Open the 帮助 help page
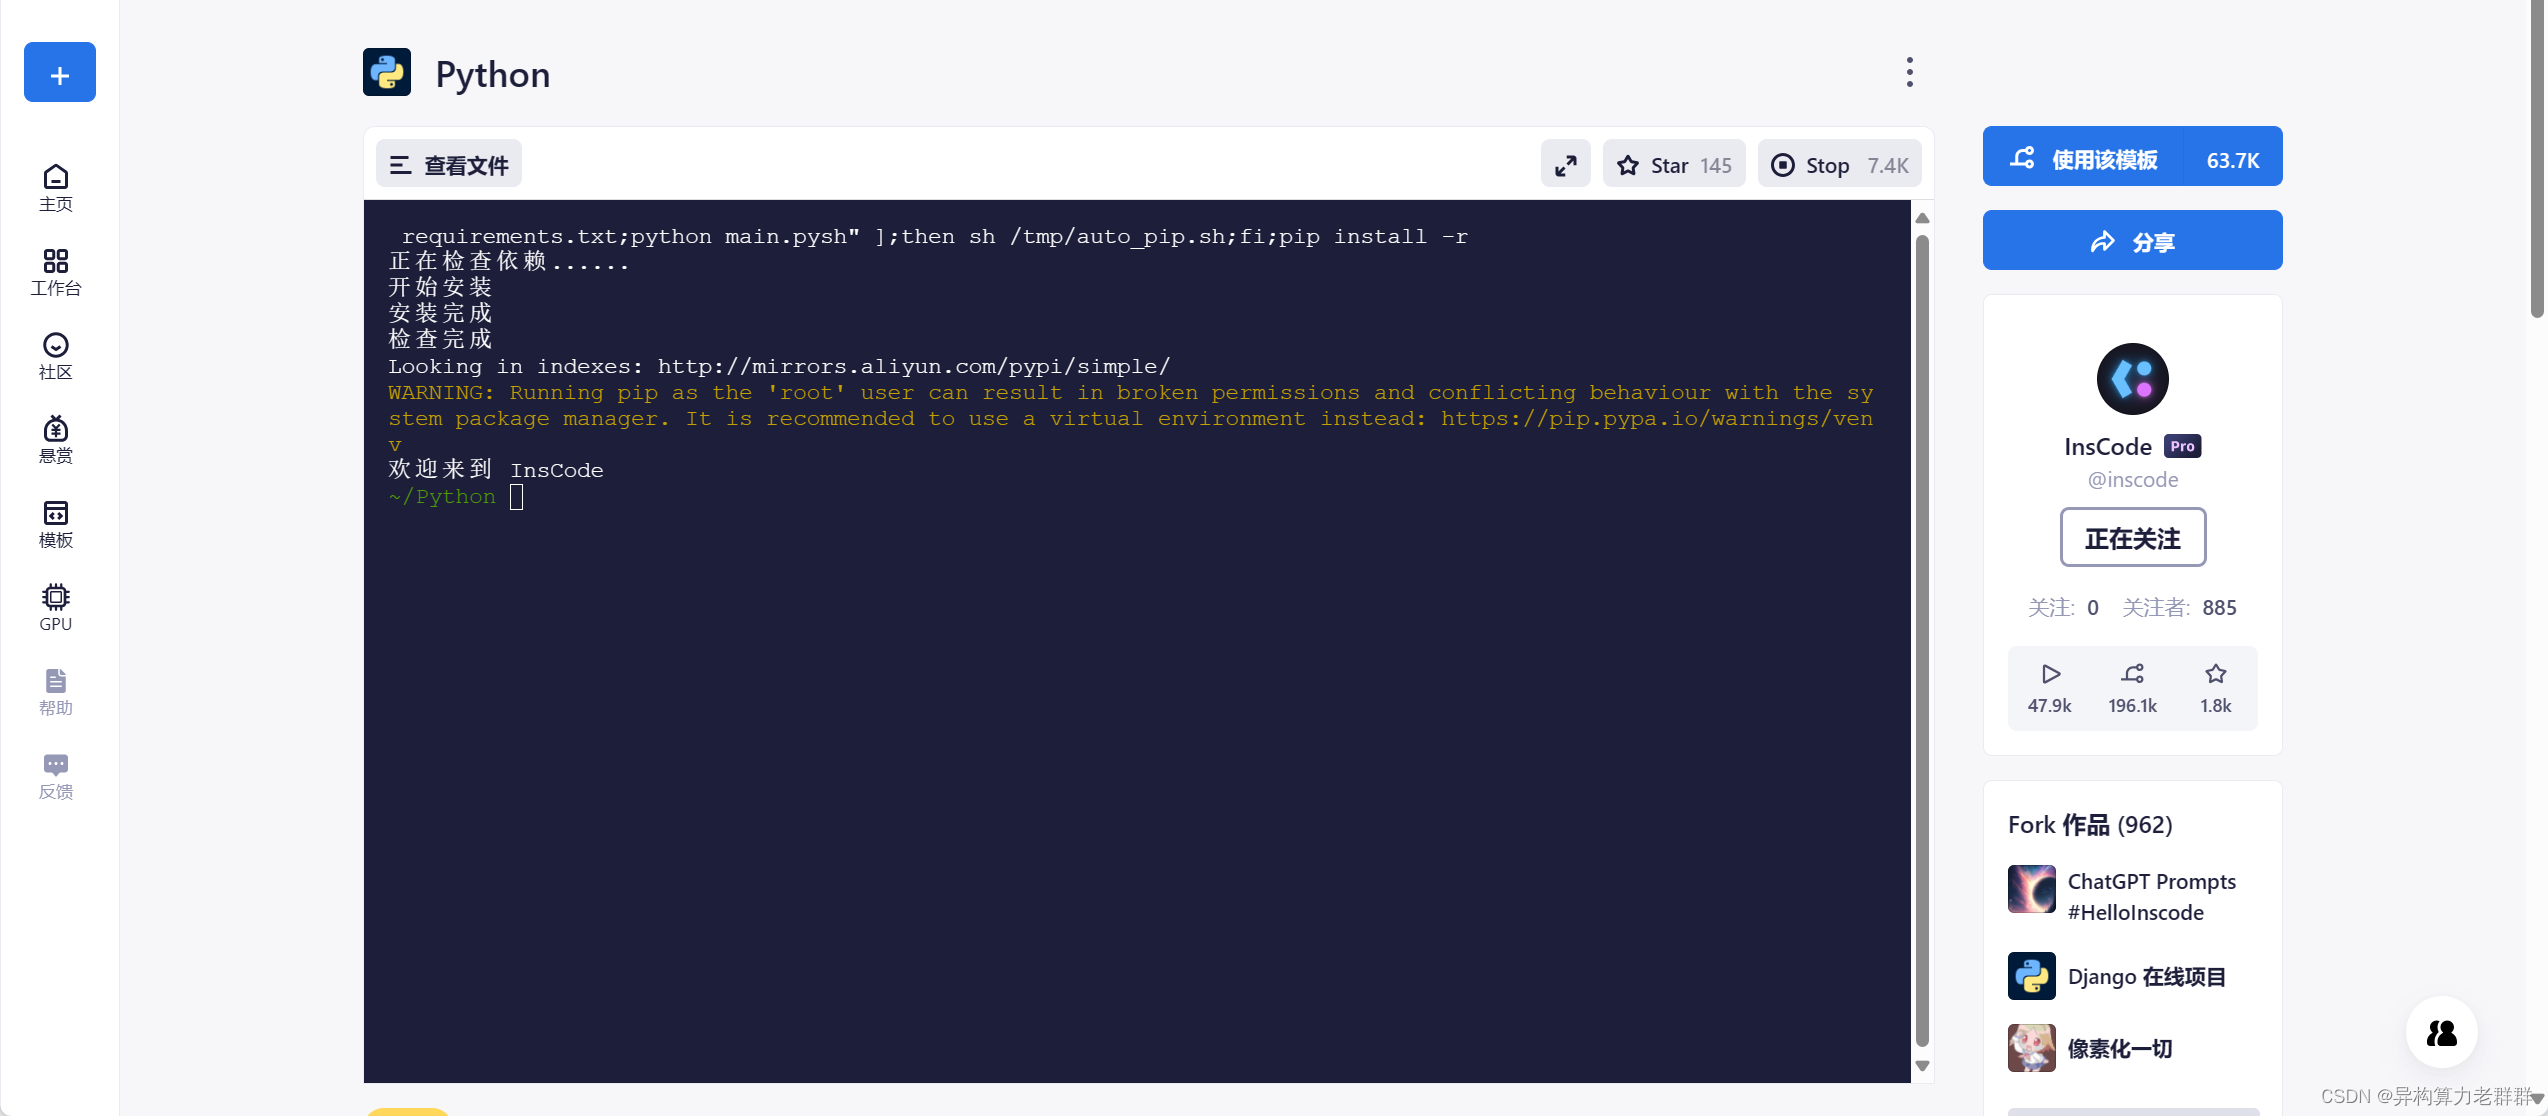This screenshot has height=1116, width=2548. (56, 692)
